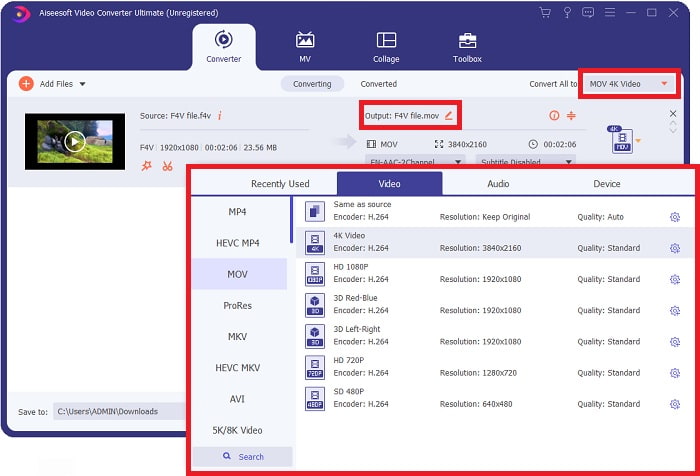Open settings gear for 3D Red-Blue preset

point(675,311)
